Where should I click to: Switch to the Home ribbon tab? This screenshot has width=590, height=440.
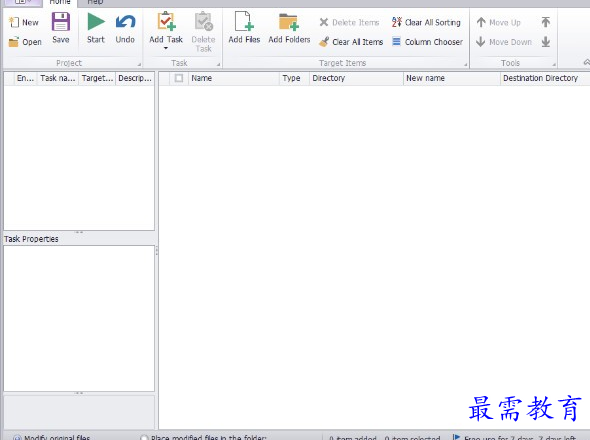tap(60, 2)
